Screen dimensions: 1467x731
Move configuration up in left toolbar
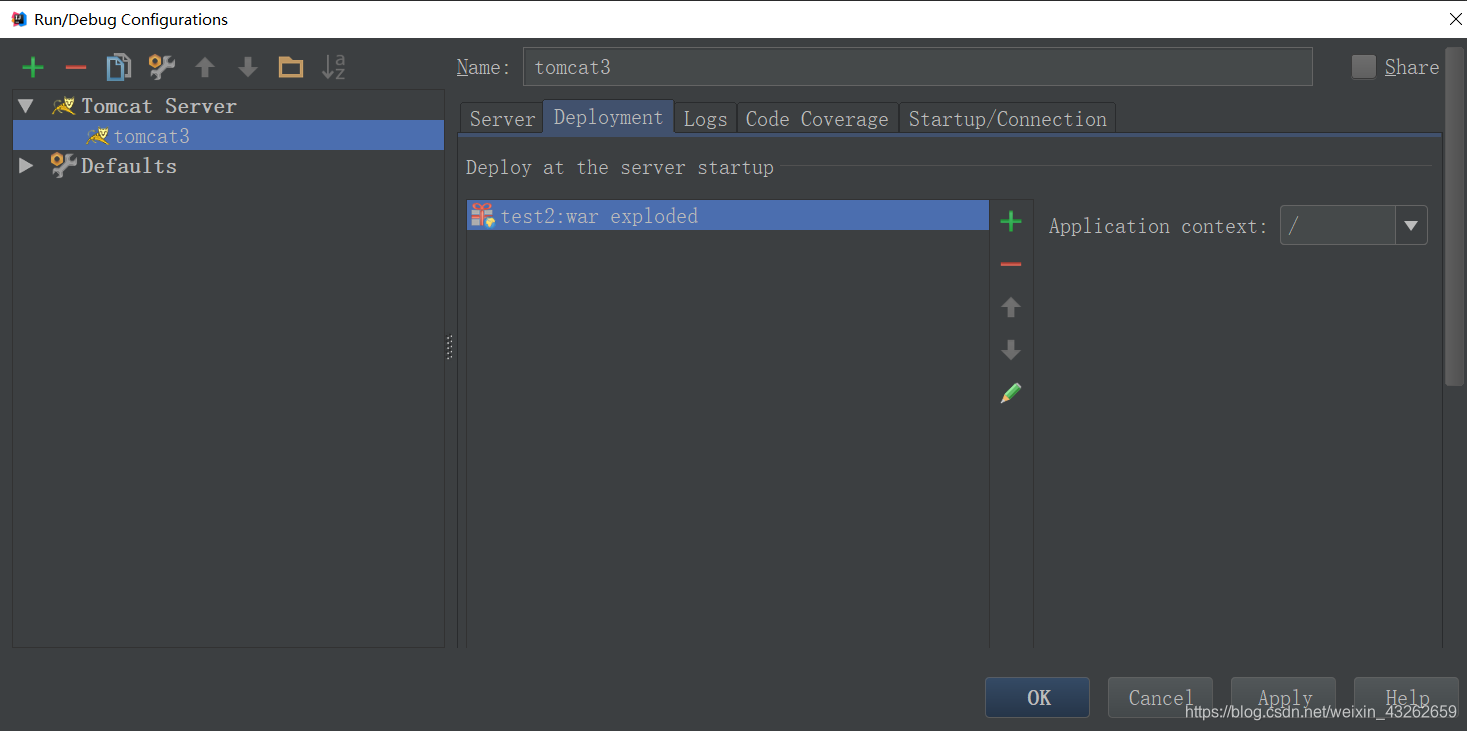(x=205, y=67)
